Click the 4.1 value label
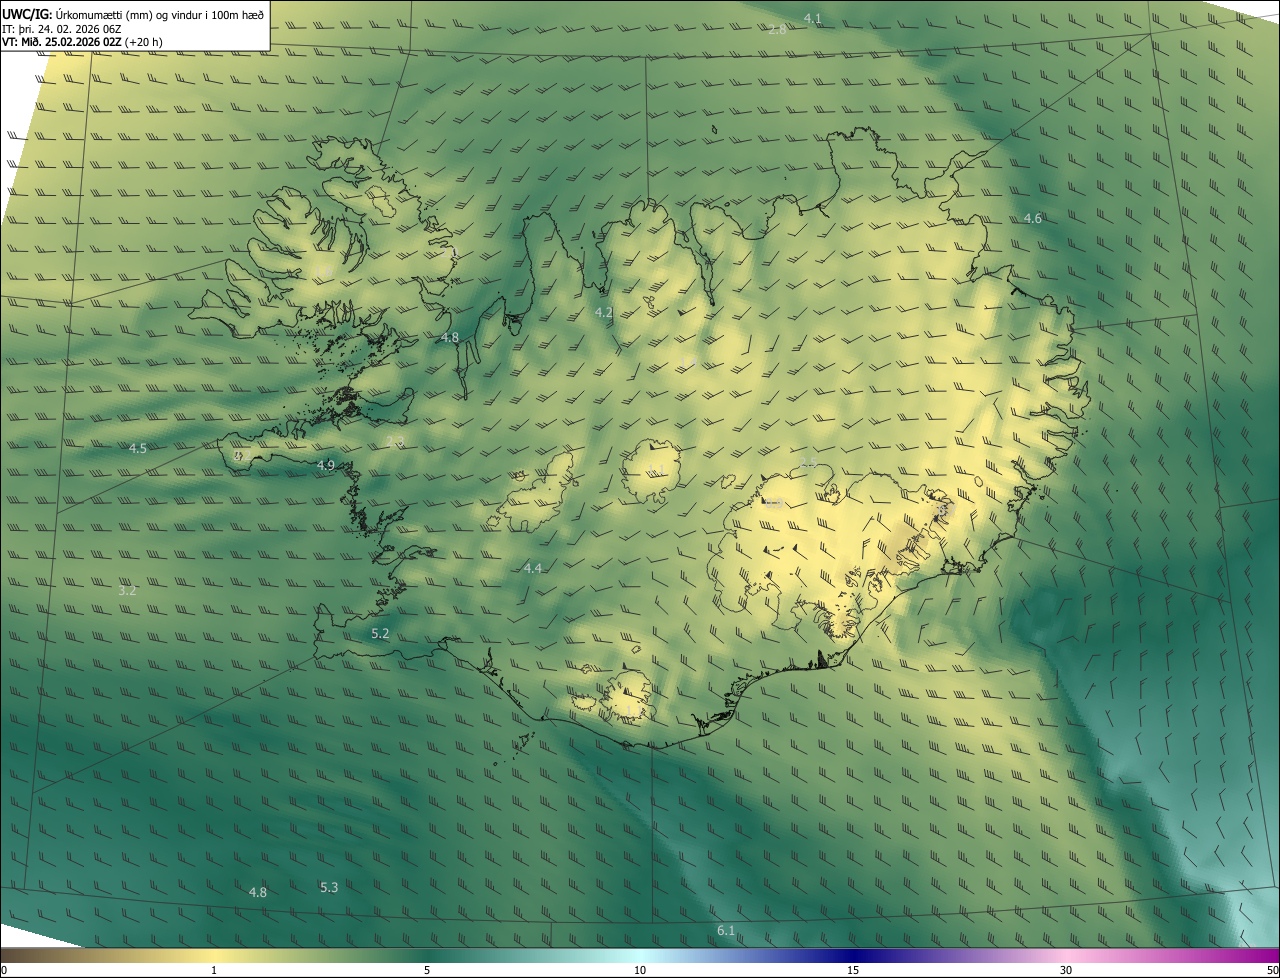The height and width of the screenshot is (978, 1280). point(812,18)
